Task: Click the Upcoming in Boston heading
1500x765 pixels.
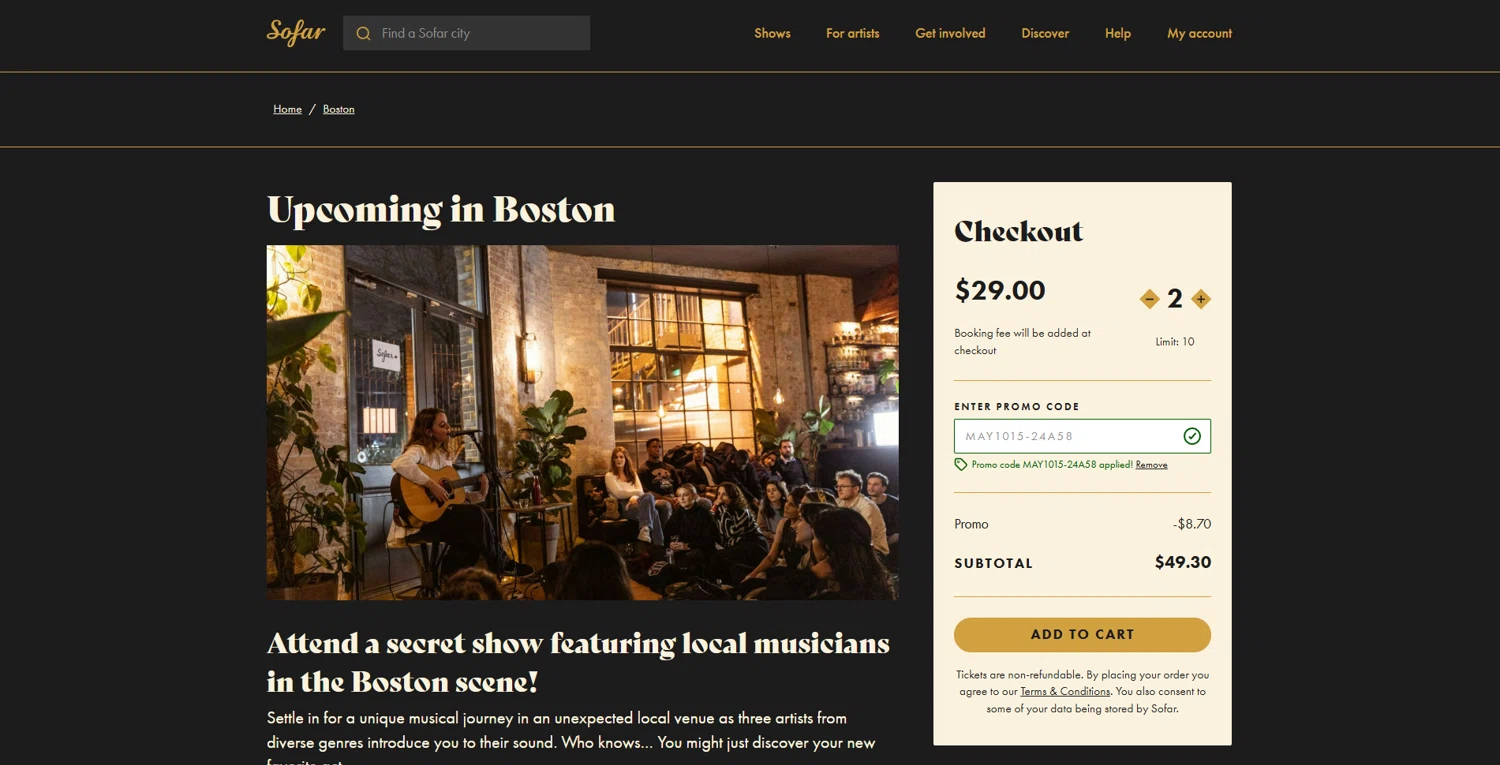Action: [x=441, y=209]
